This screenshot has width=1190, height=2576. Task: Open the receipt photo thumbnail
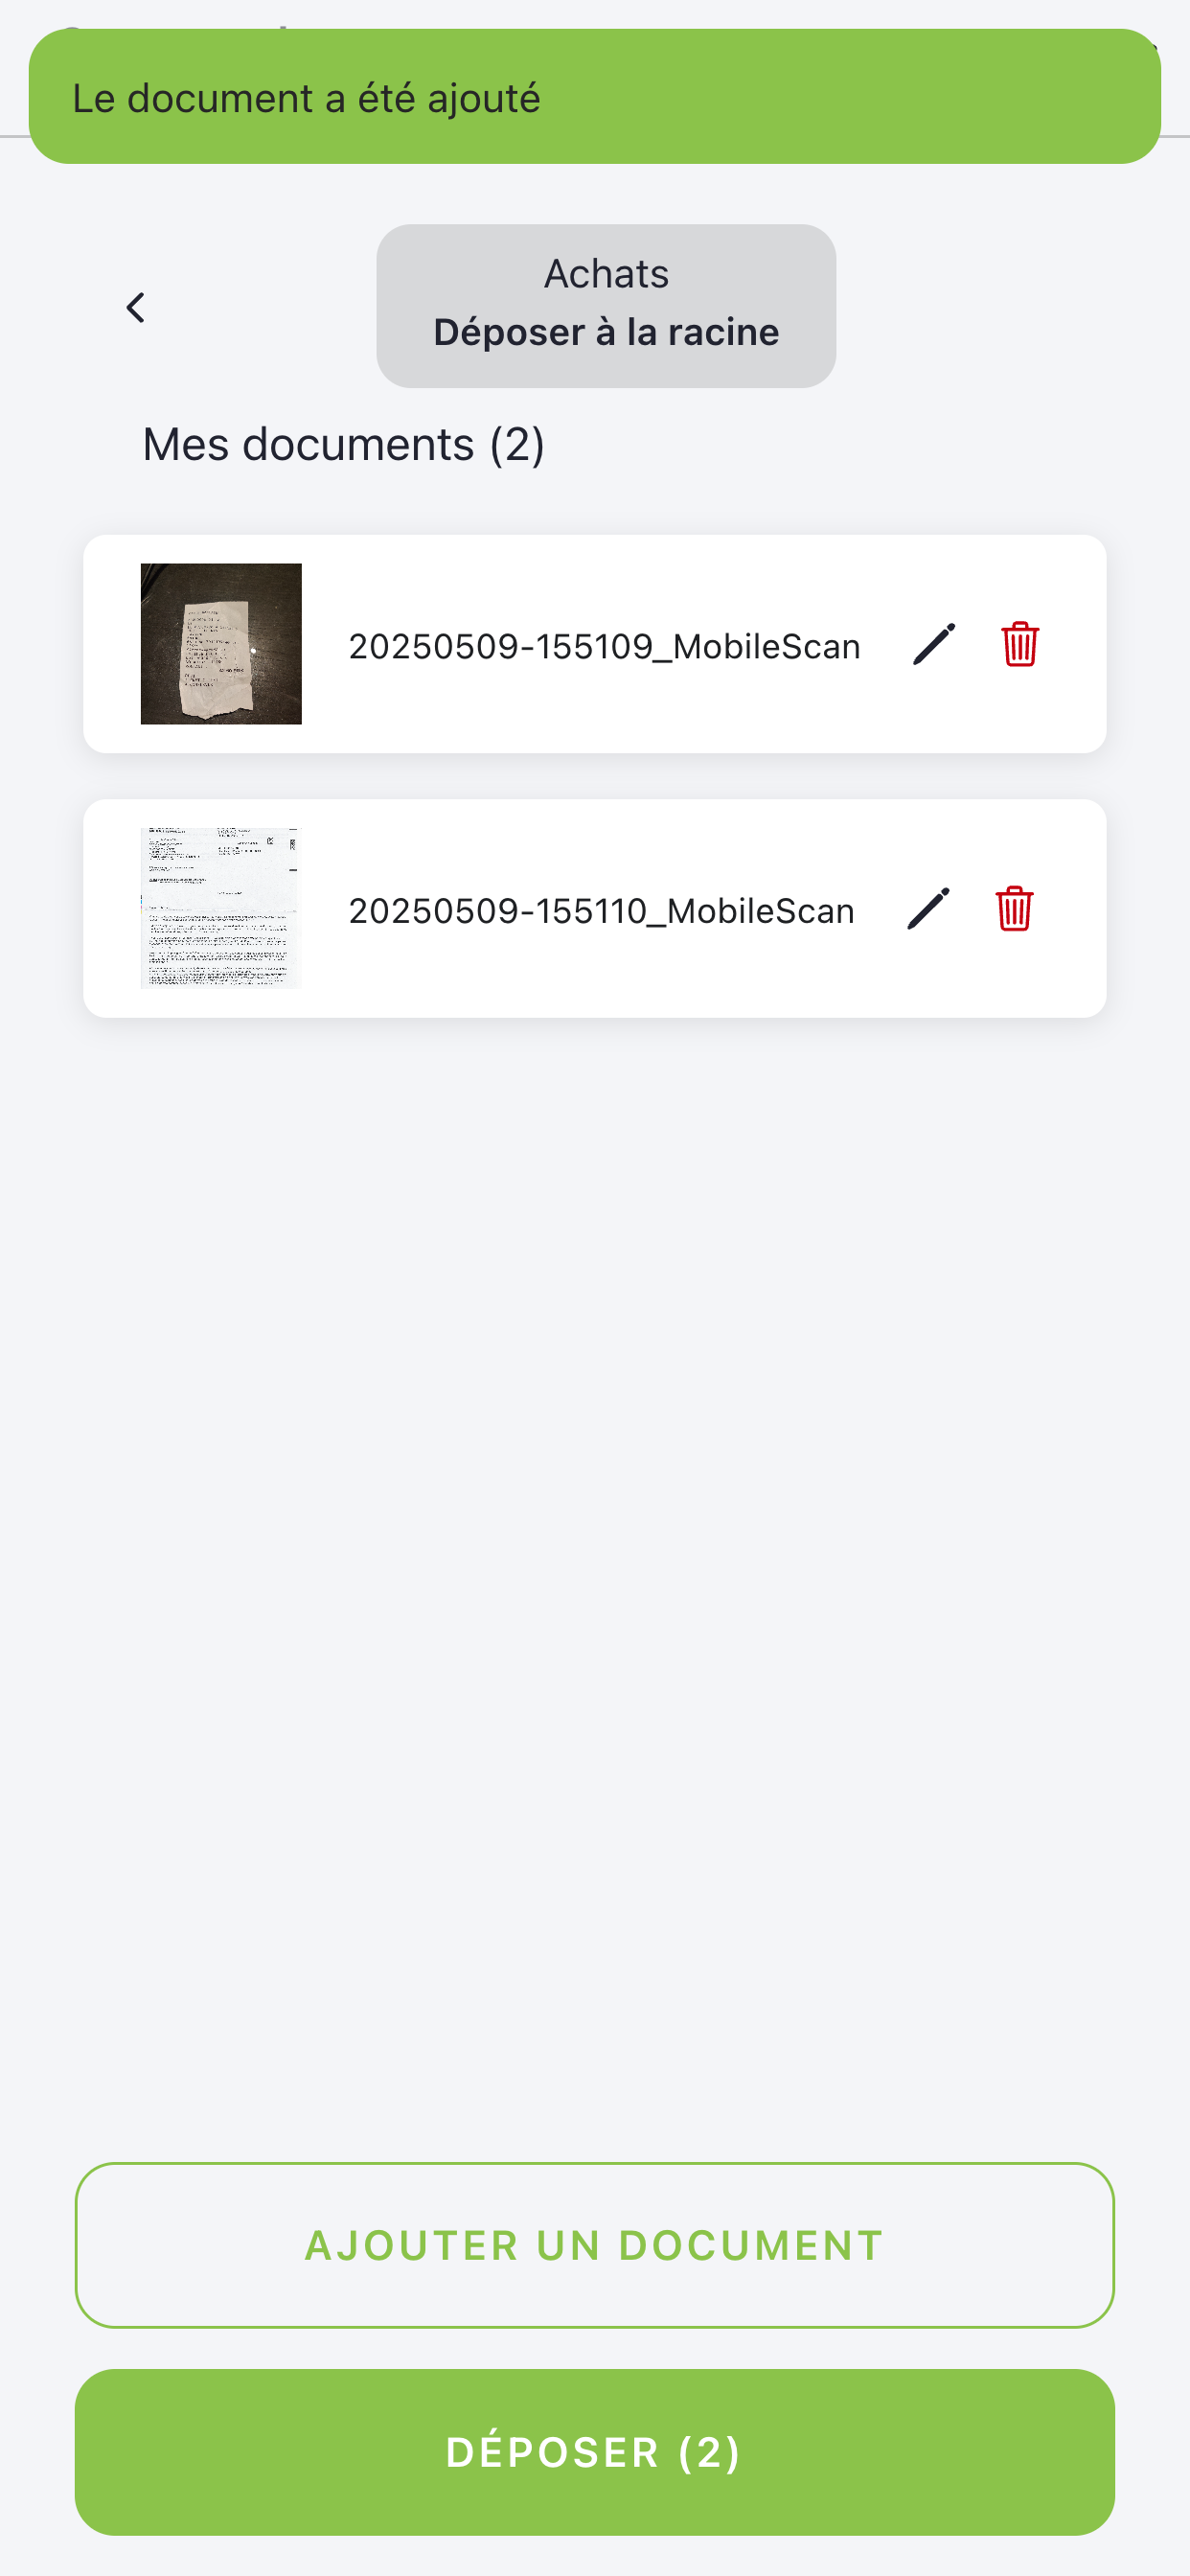[221, 644]
